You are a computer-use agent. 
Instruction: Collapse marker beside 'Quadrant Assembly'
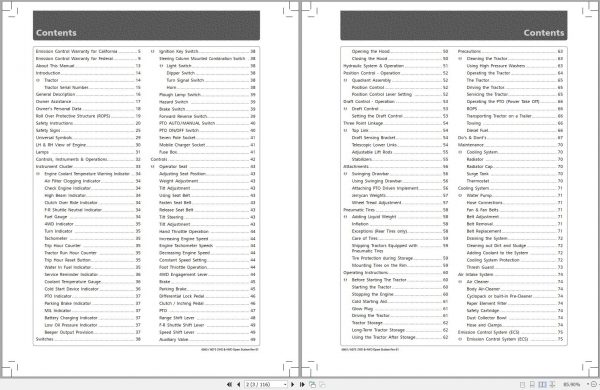[346, 80]
